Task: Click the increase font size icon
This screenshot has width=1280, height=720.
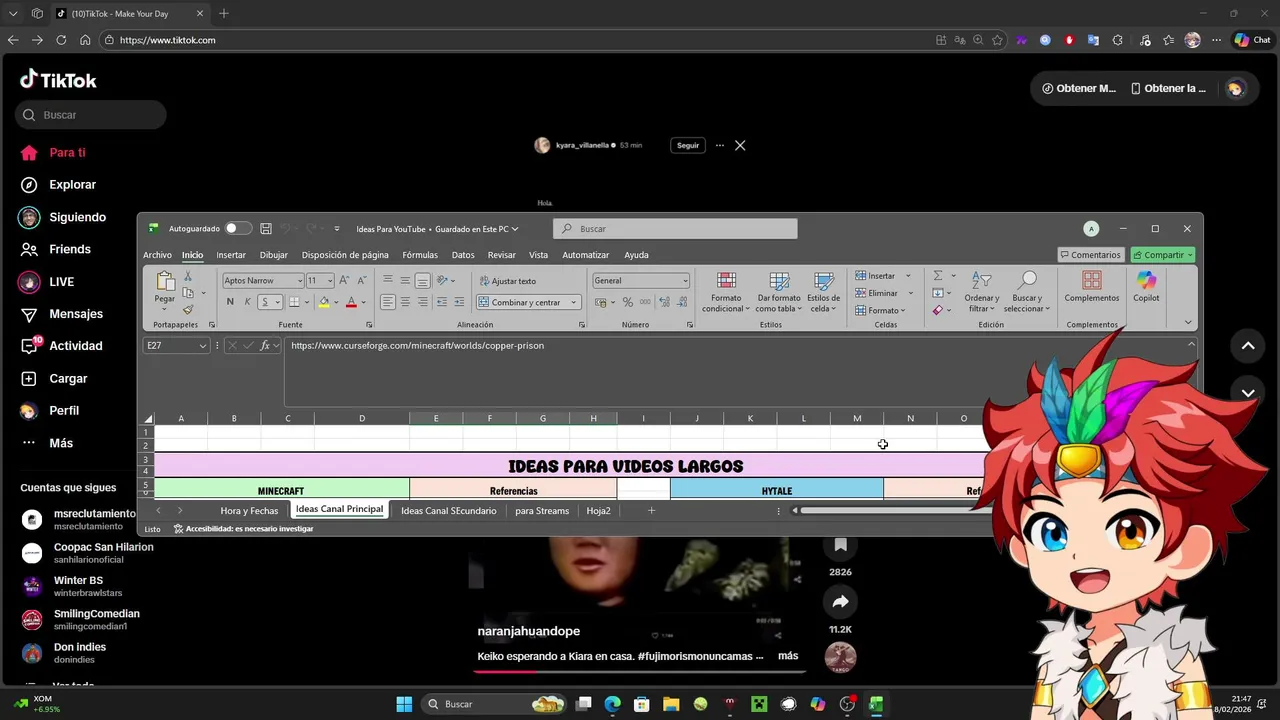Action: tap(344, 281)
